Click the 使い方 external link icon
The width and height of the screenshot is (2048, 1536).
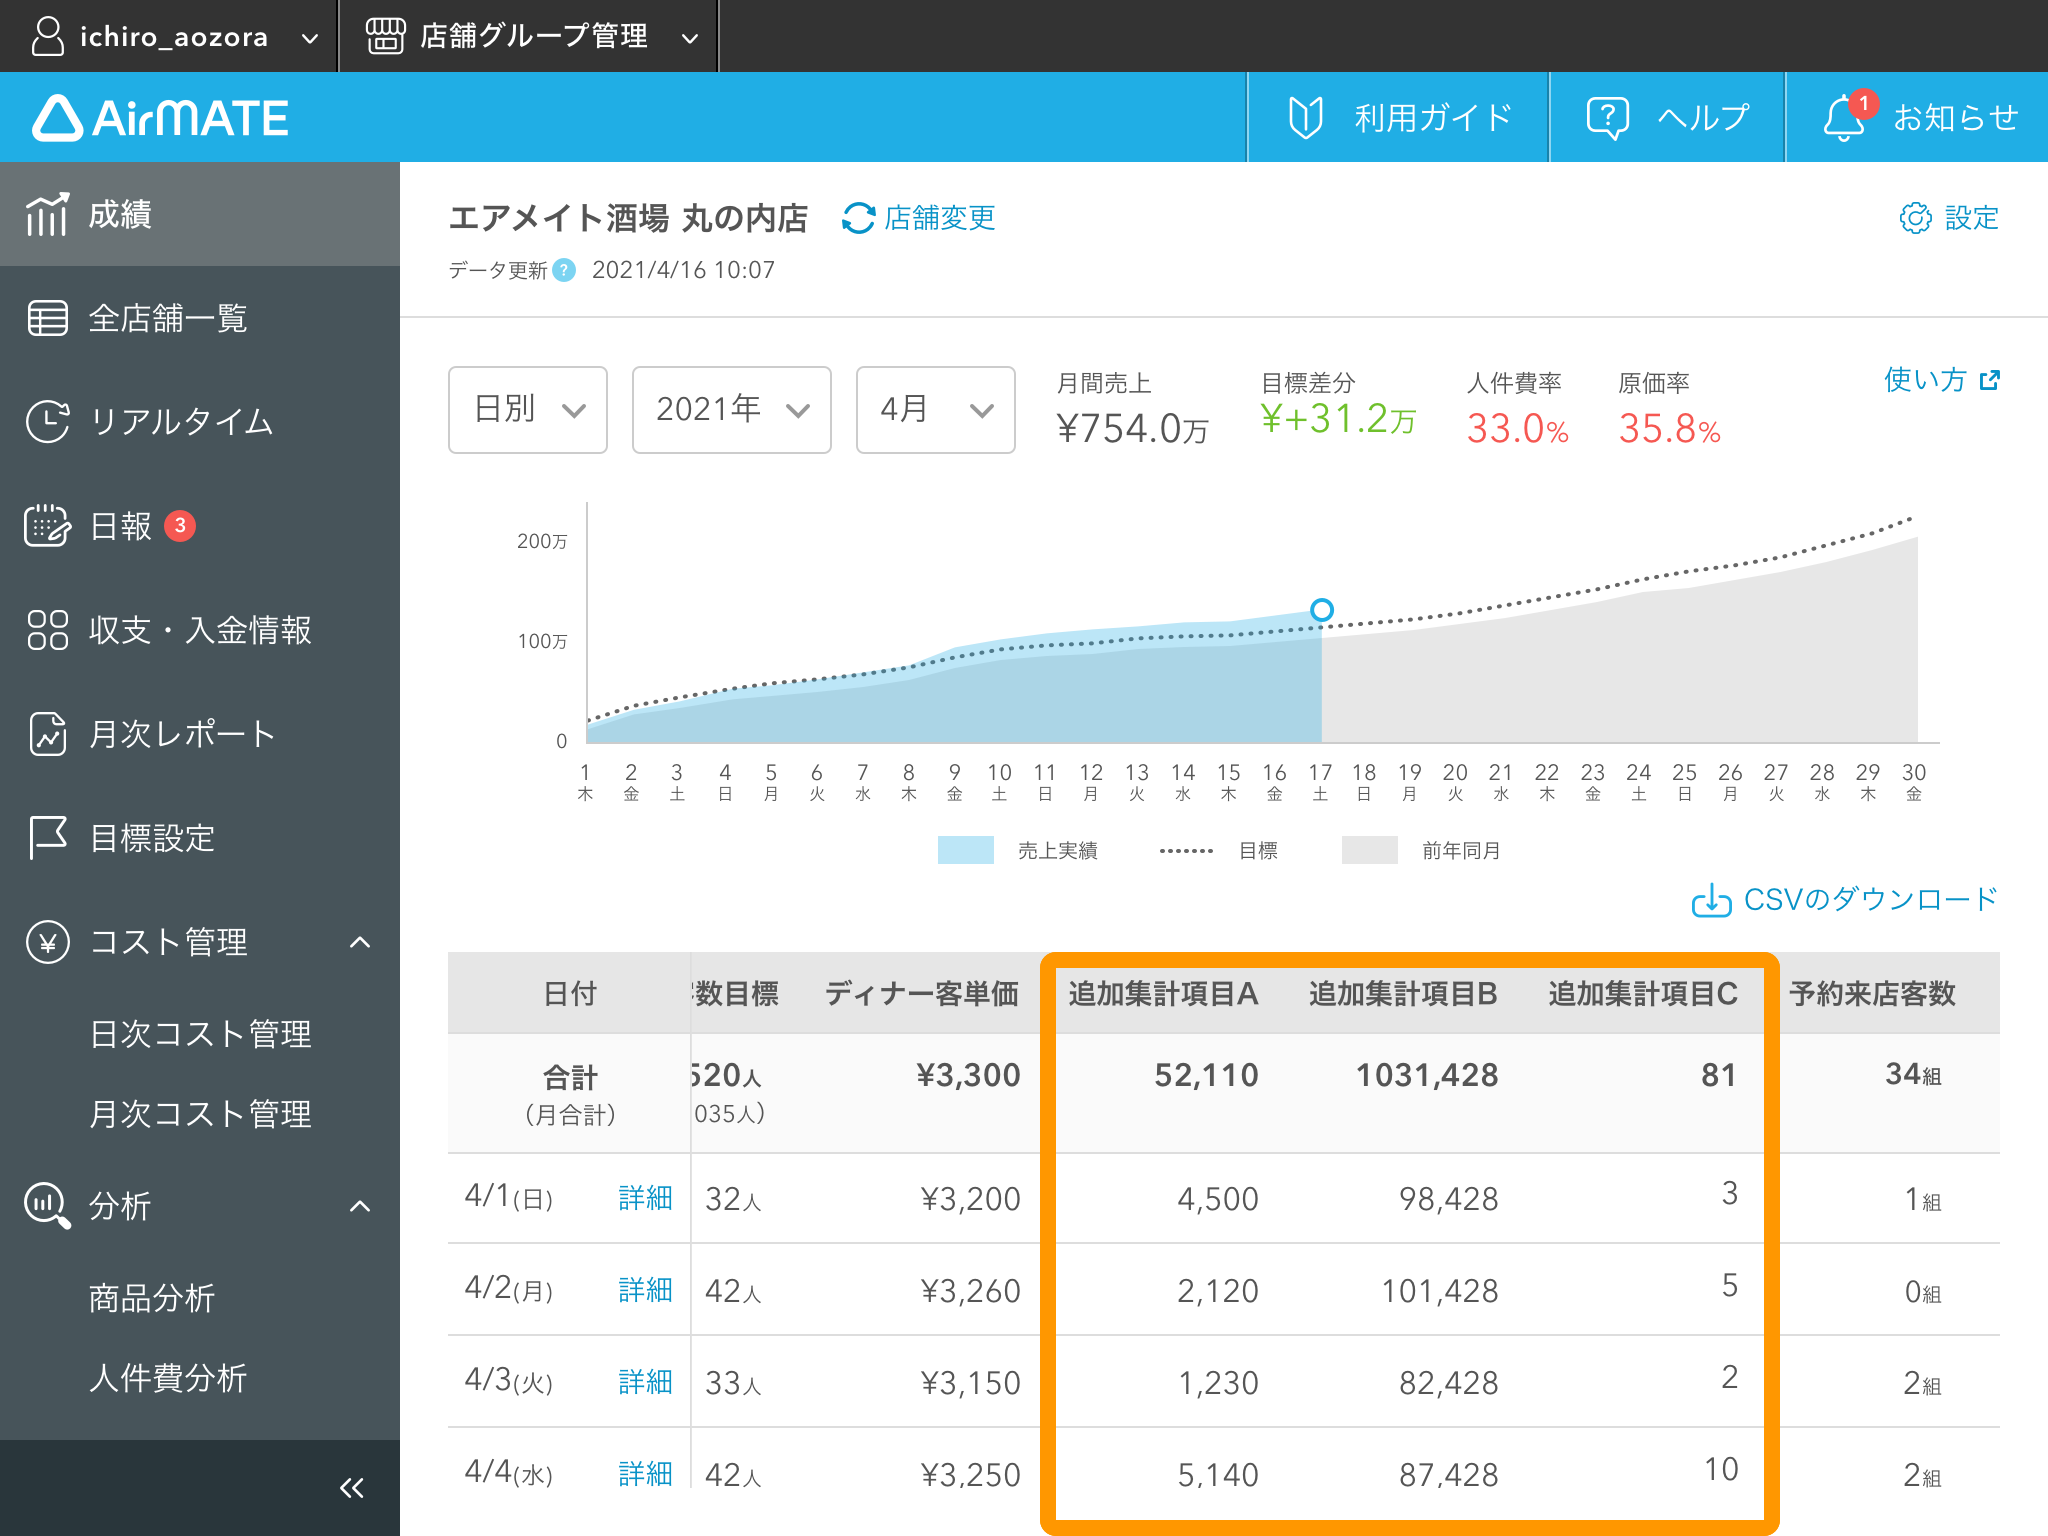point(1990,380)
